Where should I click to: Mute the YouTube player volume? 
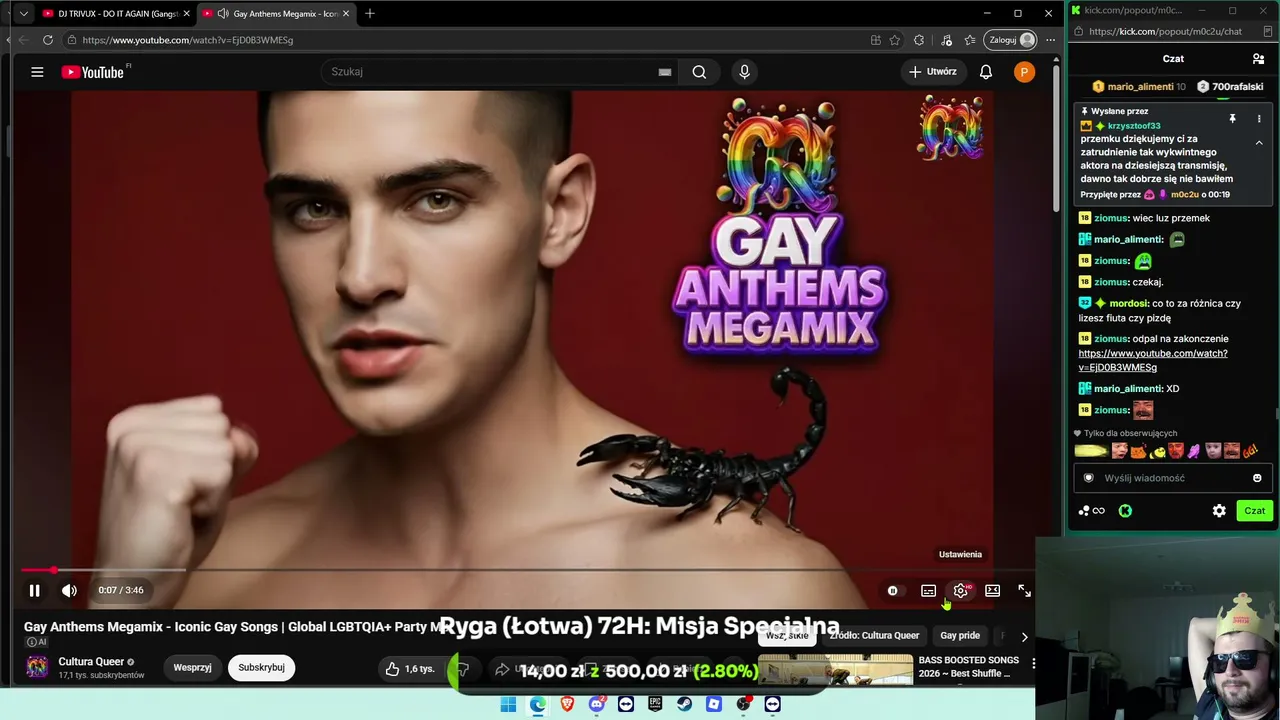point(69,591)
